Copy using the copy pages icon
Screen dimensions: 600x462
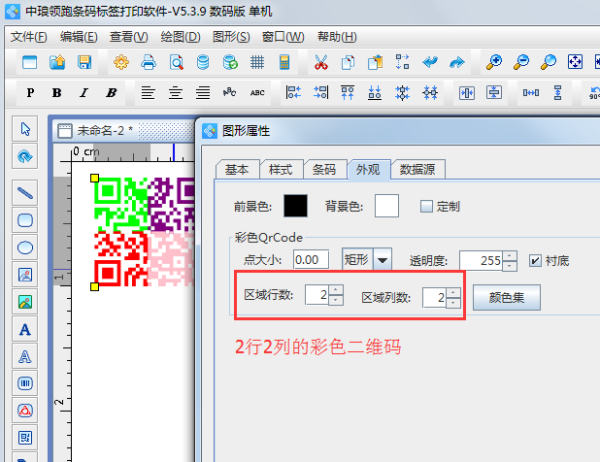point(348,62)
